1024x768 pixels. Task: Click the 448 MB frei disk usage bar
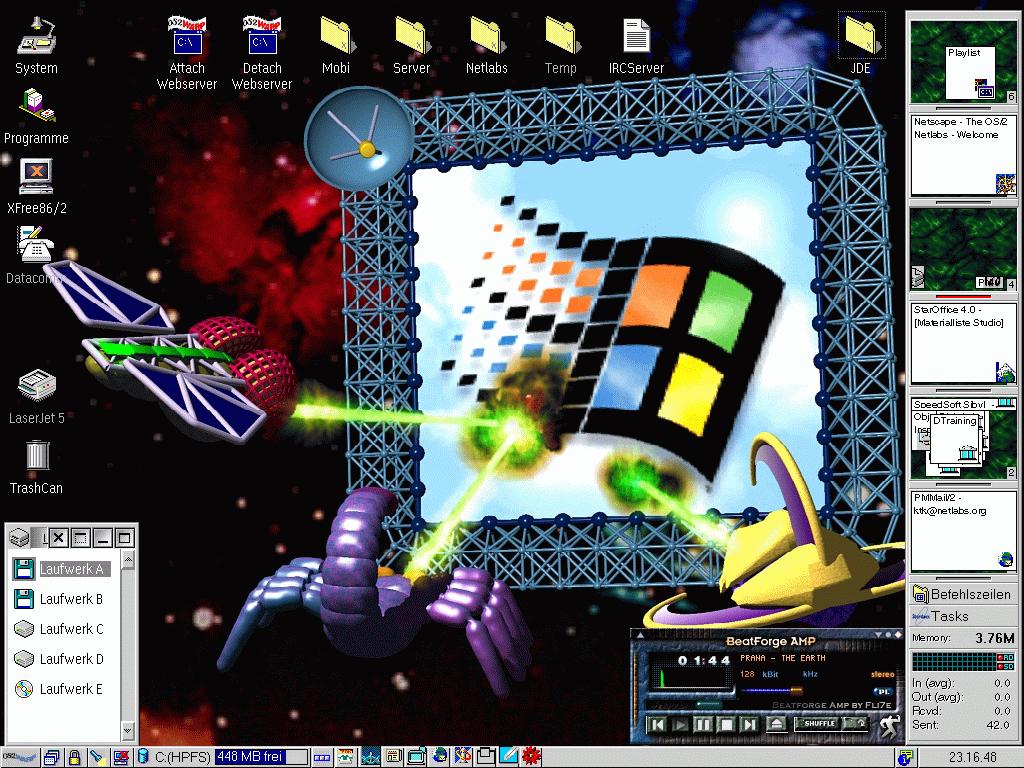point(261,757)
